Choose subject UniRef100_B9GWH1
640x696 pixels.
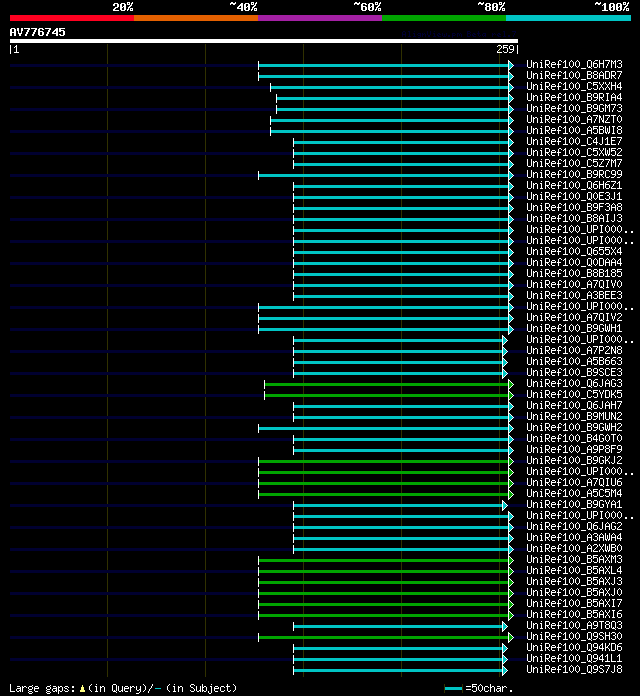(574, 328)
